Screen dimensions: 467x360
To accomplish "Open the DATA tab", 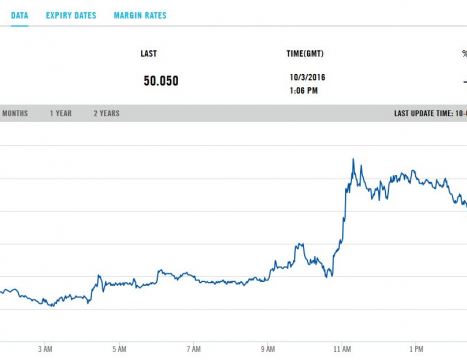I will pyautogui.click(x=19, y=15).
